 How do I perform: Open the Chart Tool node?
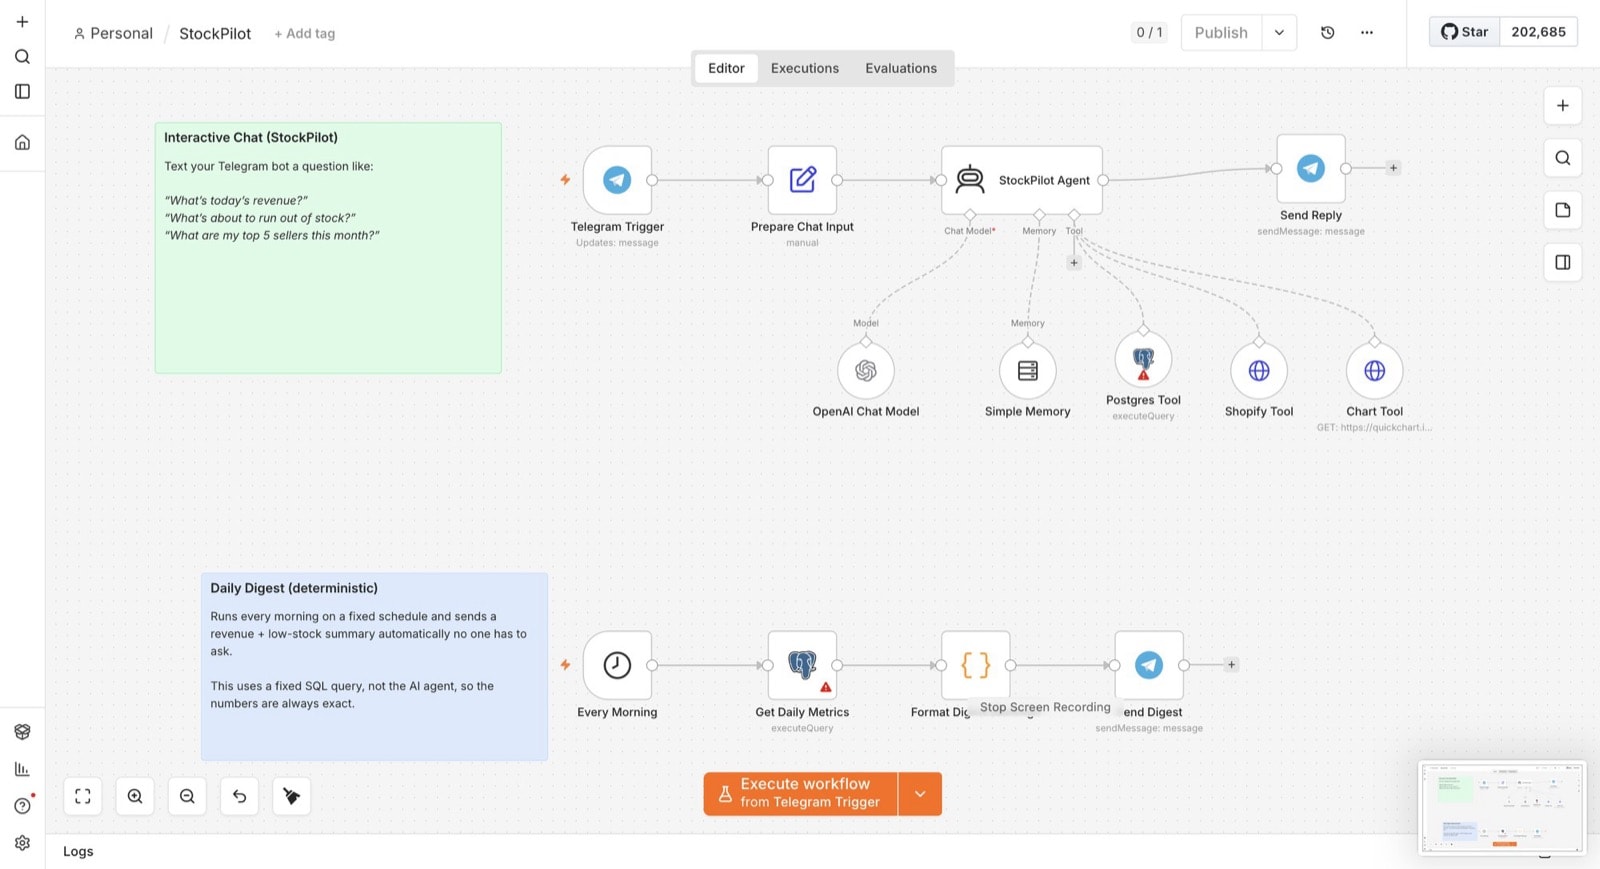click(1375, 371)
